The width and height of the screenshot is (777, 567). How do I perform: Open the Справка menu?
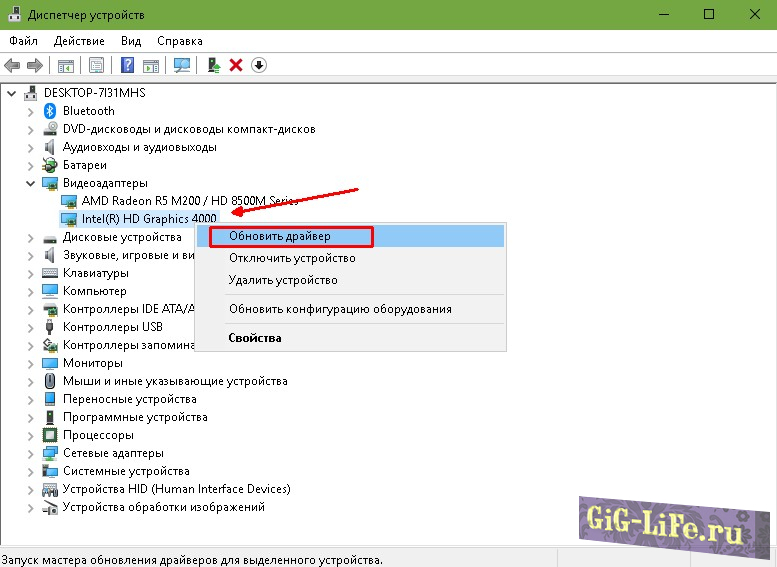tap(179, 41)
